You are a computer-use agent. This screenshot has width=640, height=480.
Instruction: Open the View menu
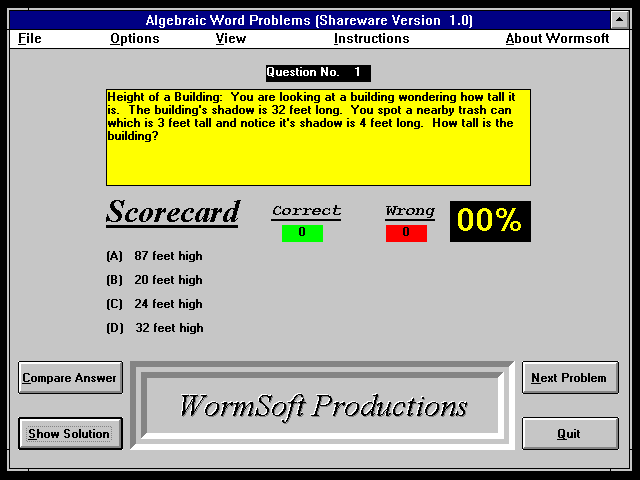click(230, 39)
